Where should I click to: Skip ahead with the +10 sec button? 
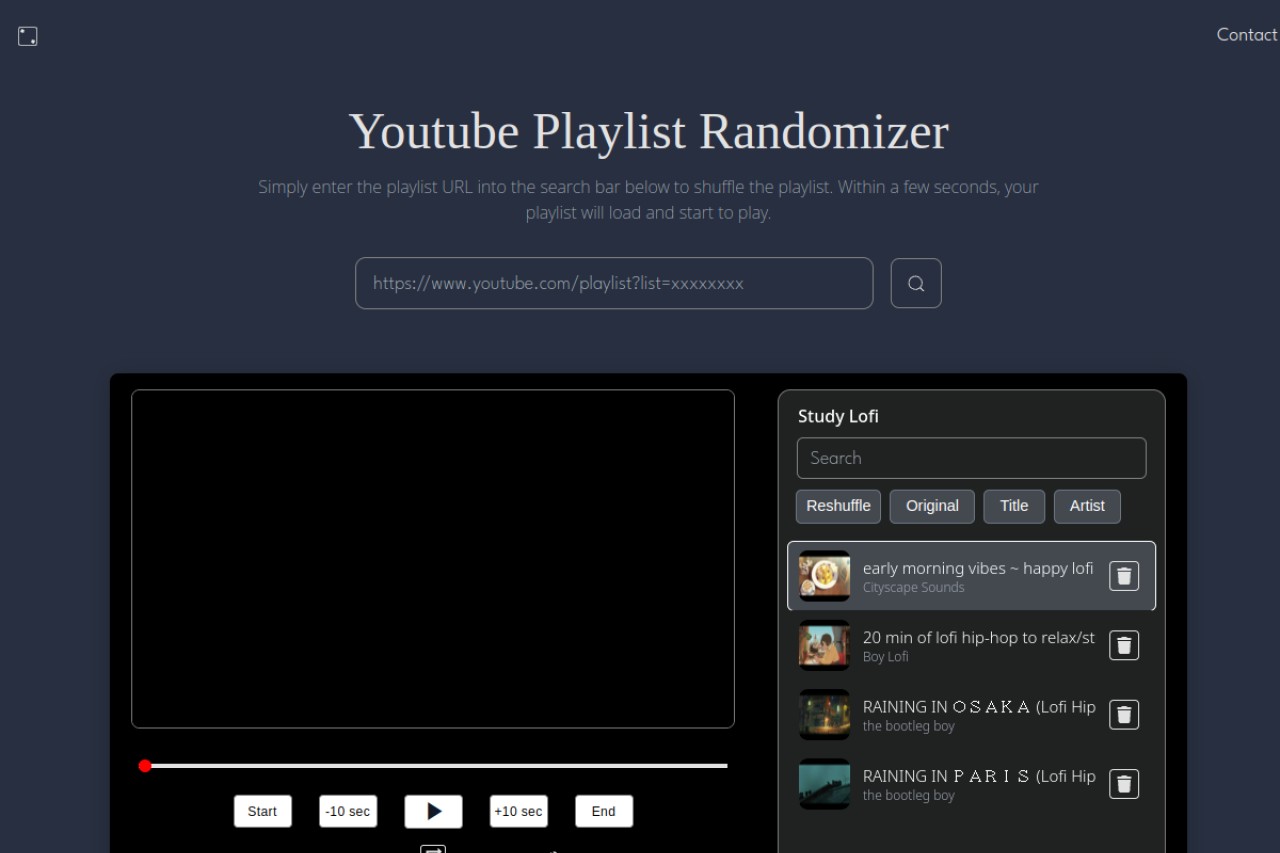(519, 811)
